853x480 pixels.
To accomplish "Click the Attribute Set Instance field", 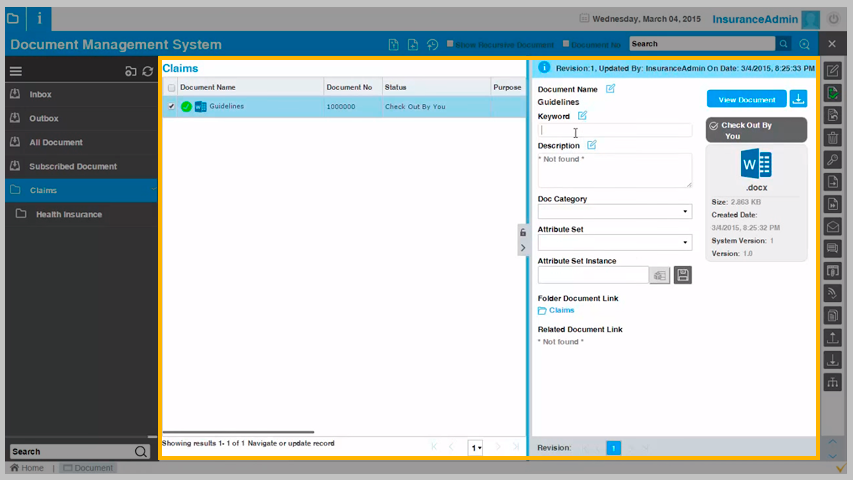I will (x=594, y=275).
